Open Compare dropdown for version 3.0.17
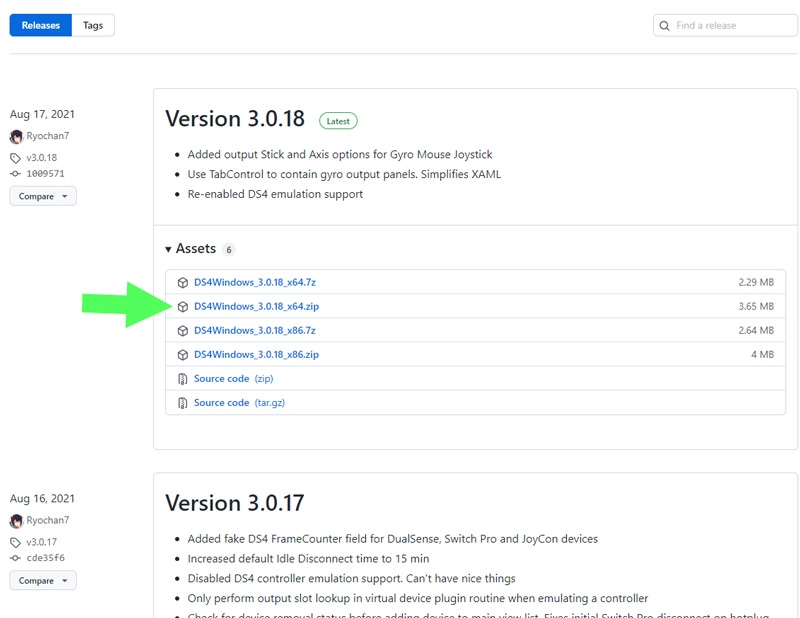The width and height of the screenshot is (800, 618). [43, 580]
